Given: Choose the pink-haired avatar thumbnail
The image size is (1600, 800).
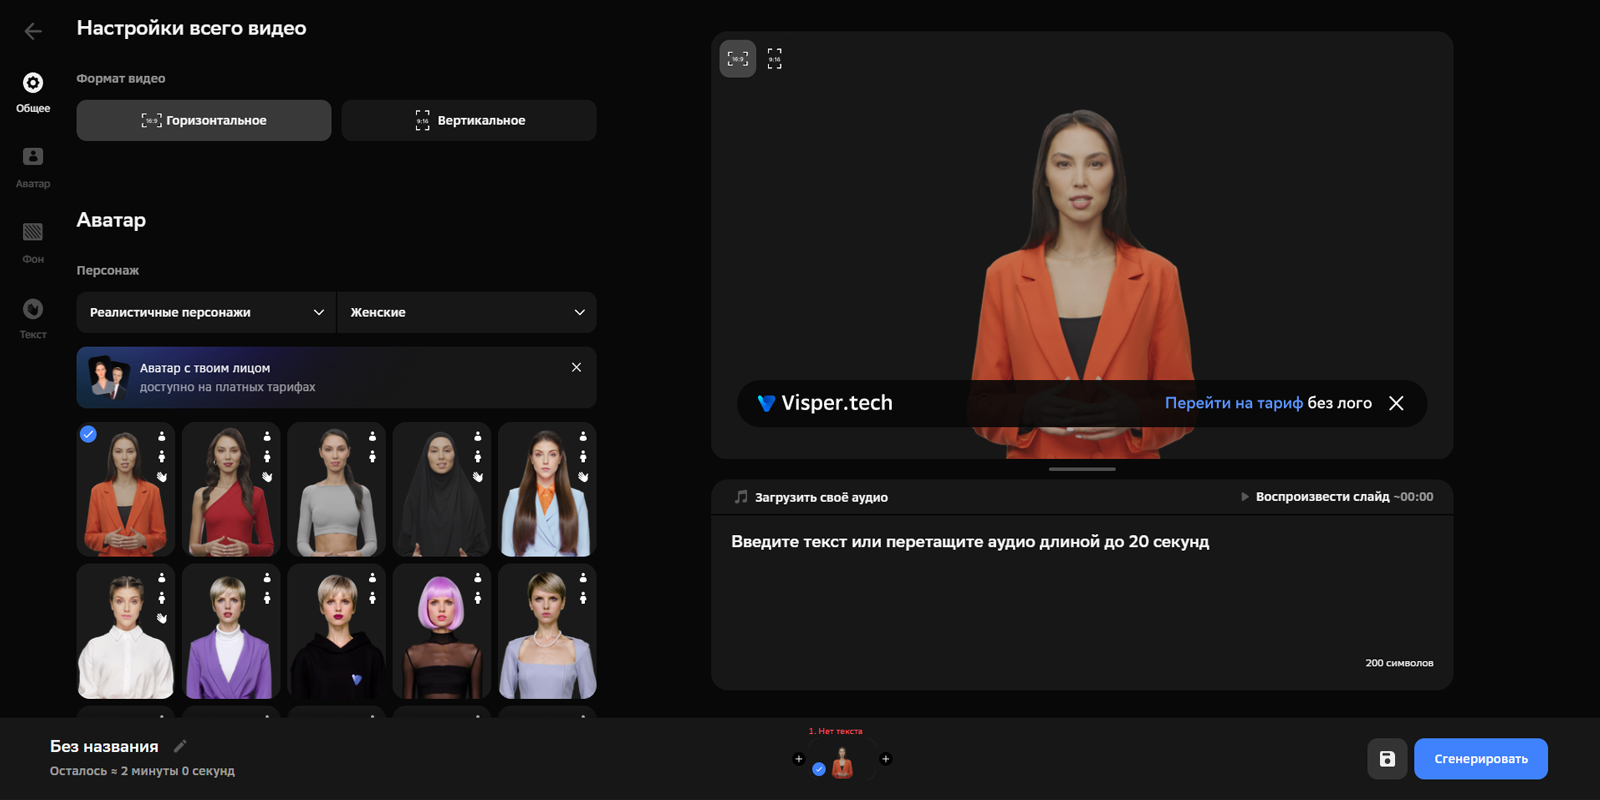Looking at the screenshot, I should [442, 632].
